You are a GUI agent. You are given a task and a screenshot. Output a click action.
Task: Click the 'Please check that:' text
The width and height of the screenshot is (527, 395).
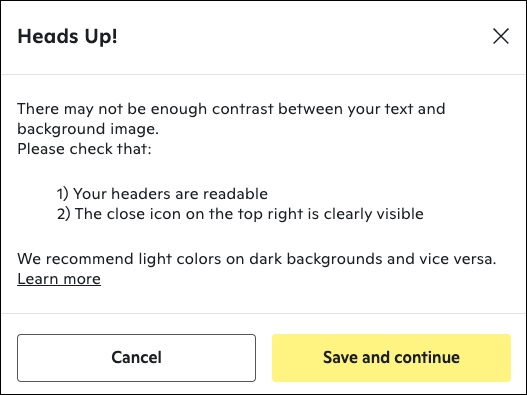point(84,149)
